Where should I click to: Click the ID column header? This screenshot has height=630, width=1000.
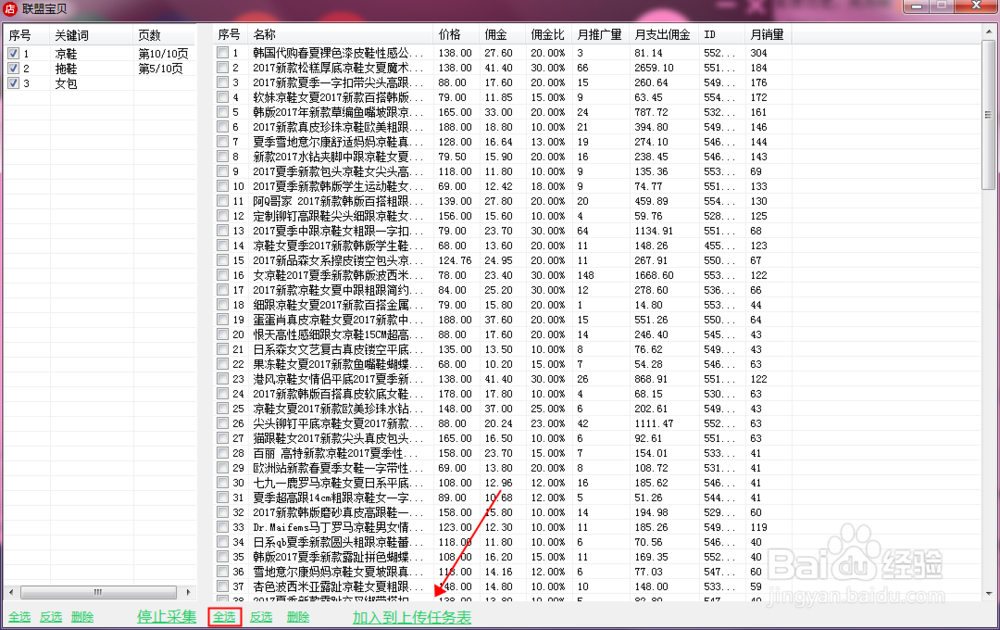[x=722, y=34]
